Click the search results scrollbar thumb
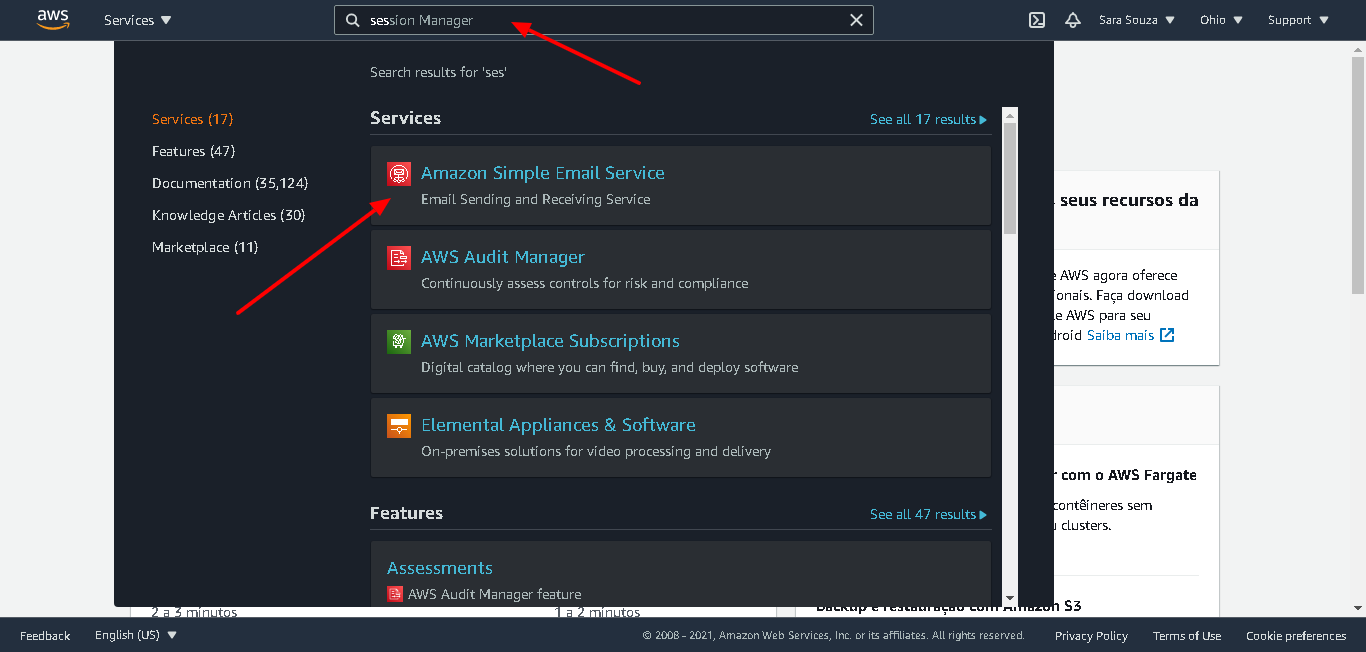1366x652 pixels. [1010, 178]
